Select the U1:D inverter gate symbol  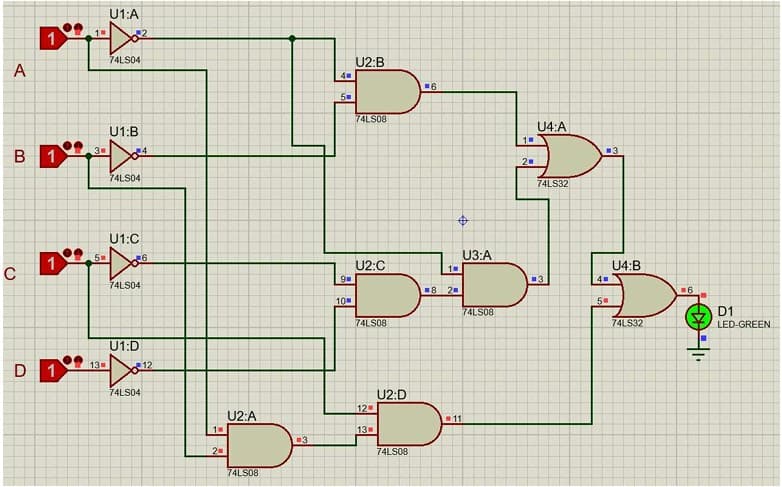pos(123,371)
